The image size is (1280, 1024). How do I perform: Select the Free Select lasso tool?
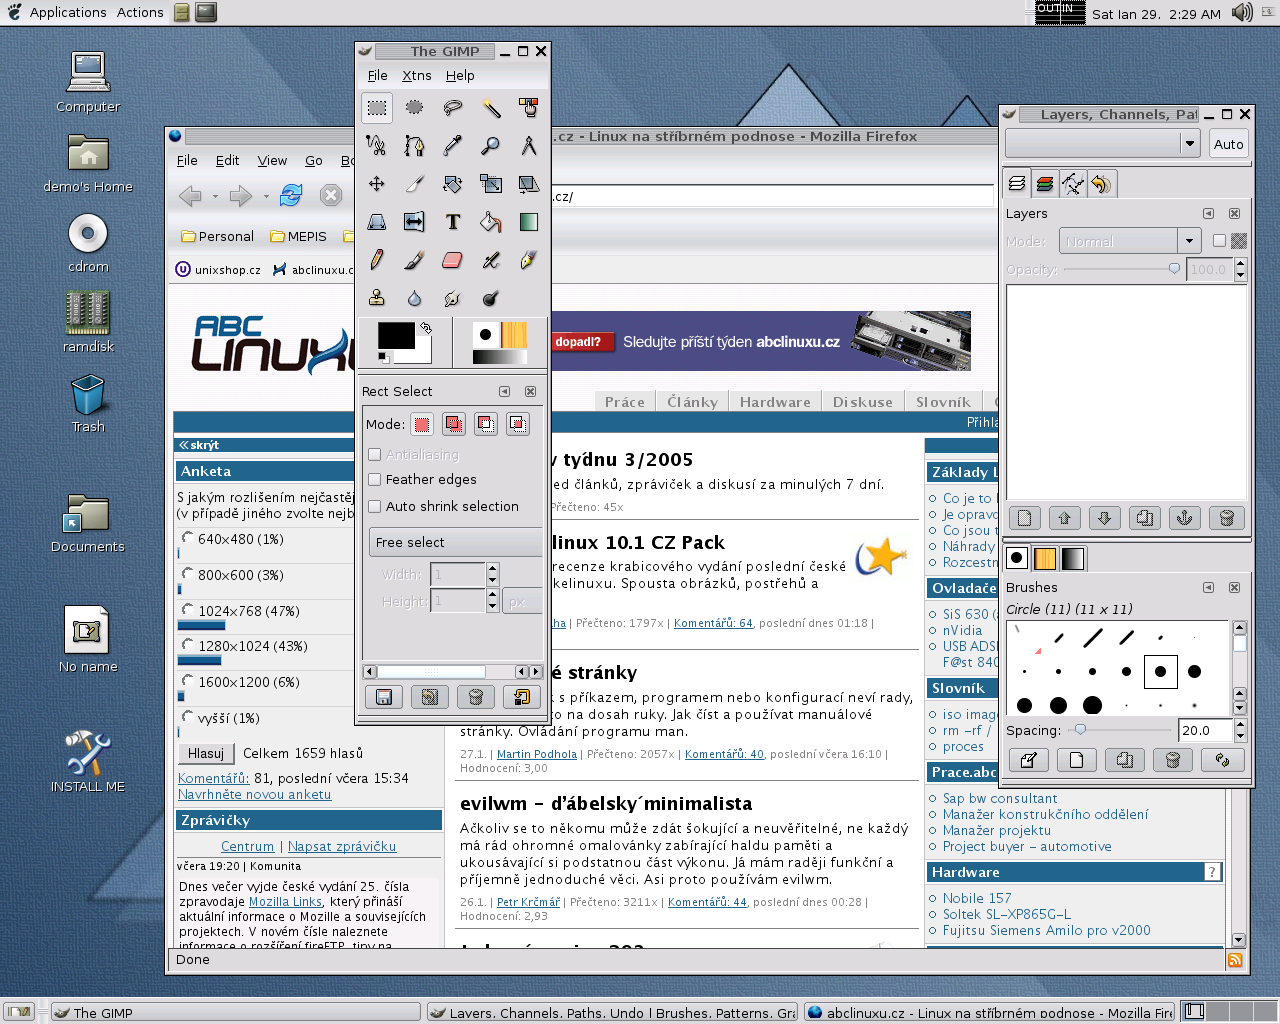[x=453, y=108]
